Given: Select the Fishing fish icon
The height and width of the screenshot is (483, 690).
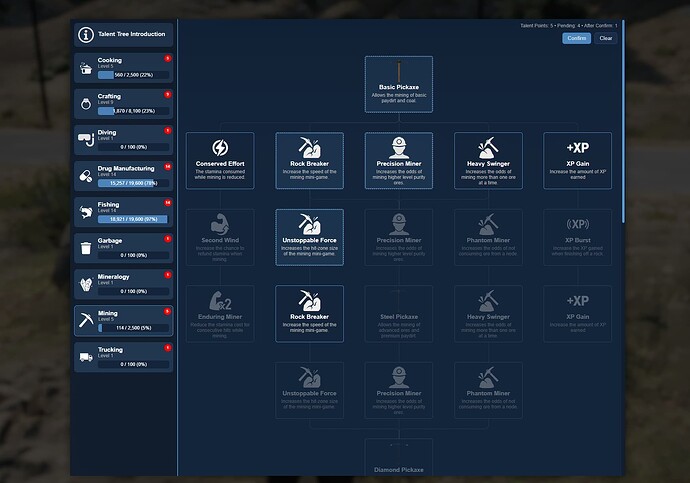Looking at the screenshot, I should tap(86, 212).
